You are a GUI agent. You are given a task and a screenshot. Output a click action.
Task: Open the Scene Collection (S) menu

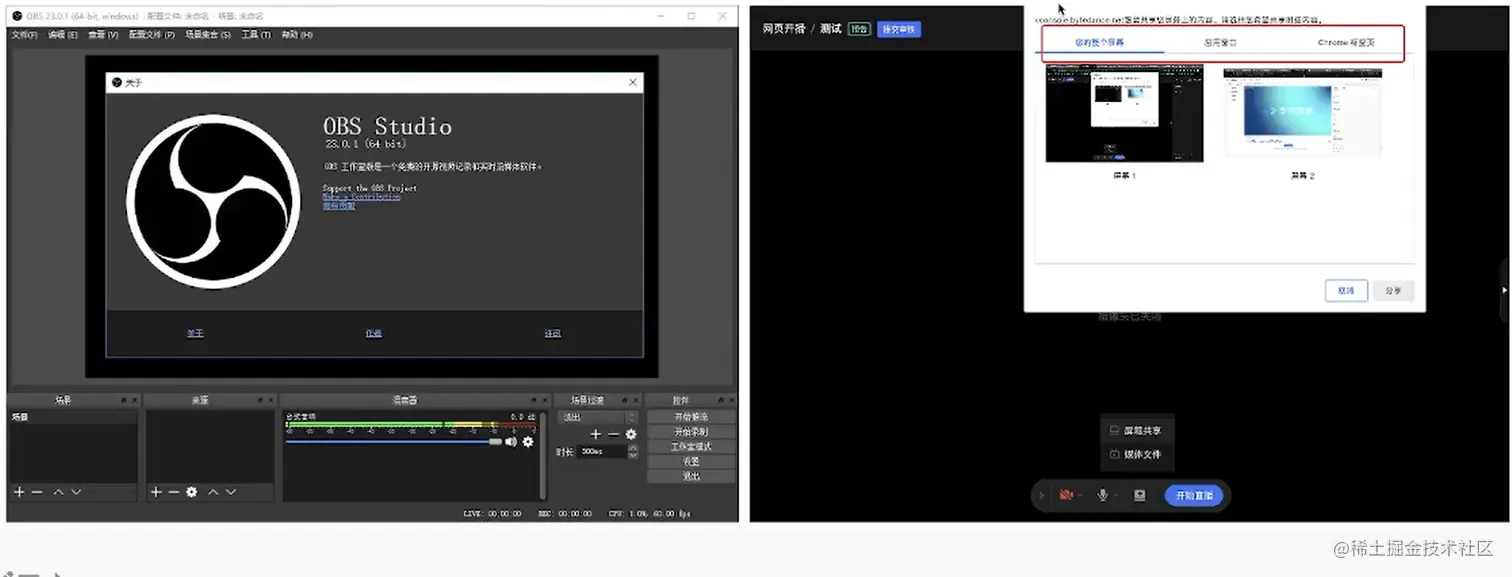coord(208,35)
